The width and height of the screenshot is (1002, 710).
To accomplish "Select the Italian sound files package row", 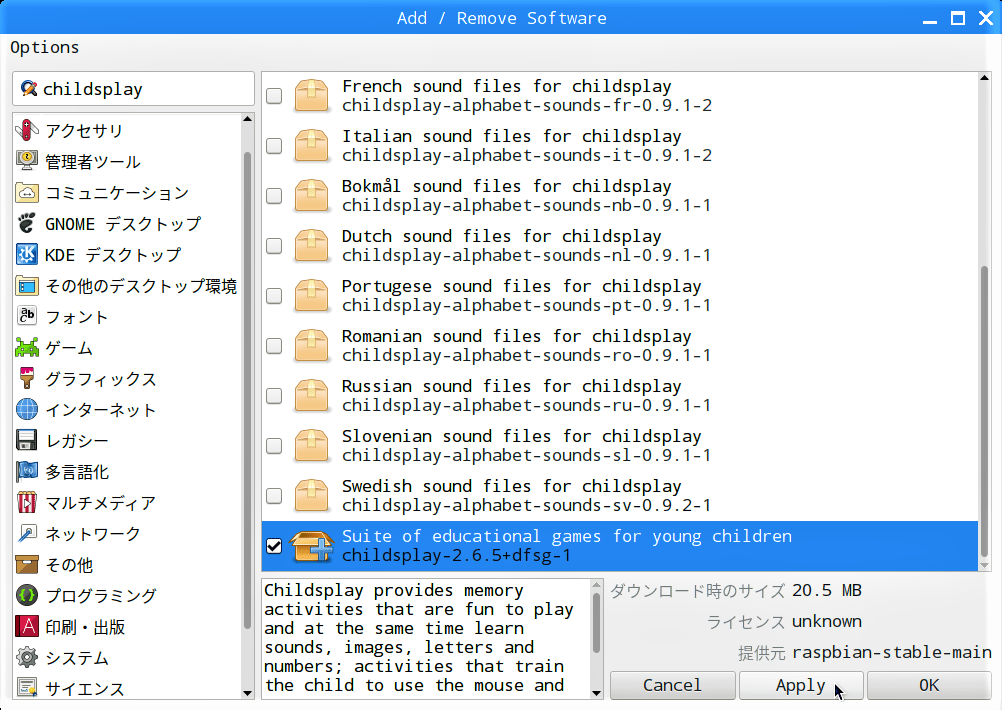I will [619, 146].
